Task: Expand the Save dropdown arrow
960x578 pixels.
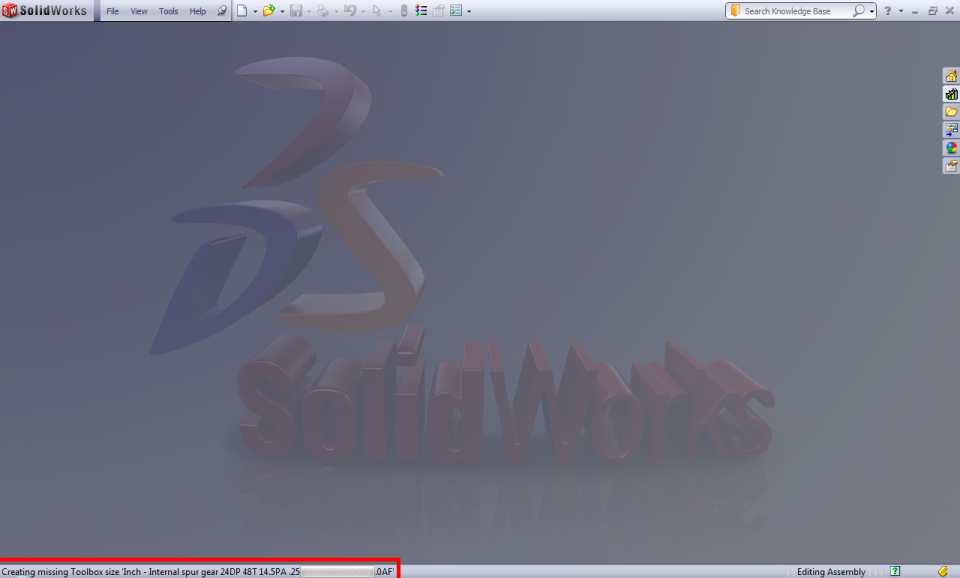Action: tap(309, 11)
